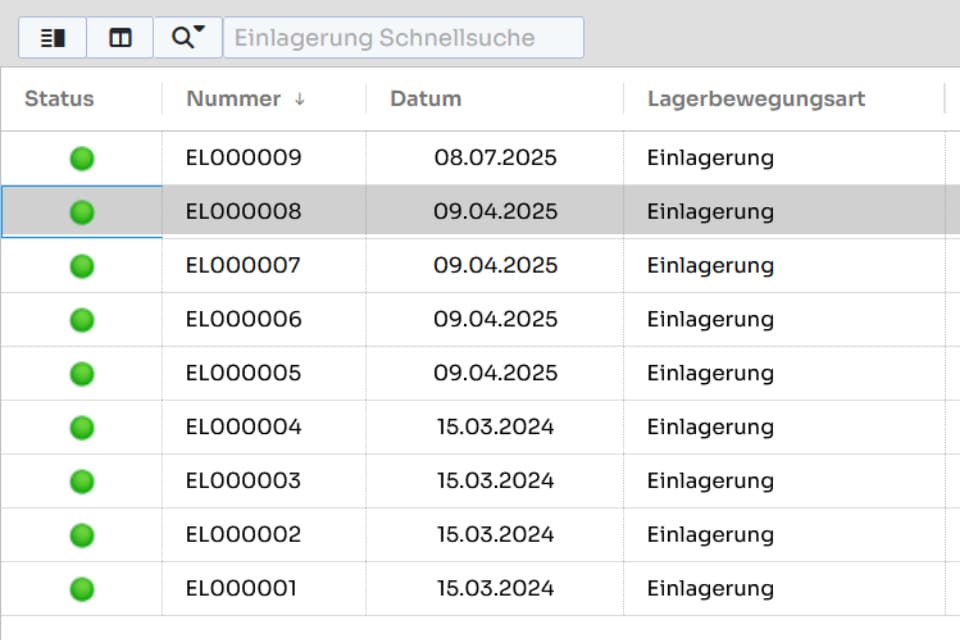Select the EL000007 row number cell
This screenshot has height=640, width=960.
point(243,266)
